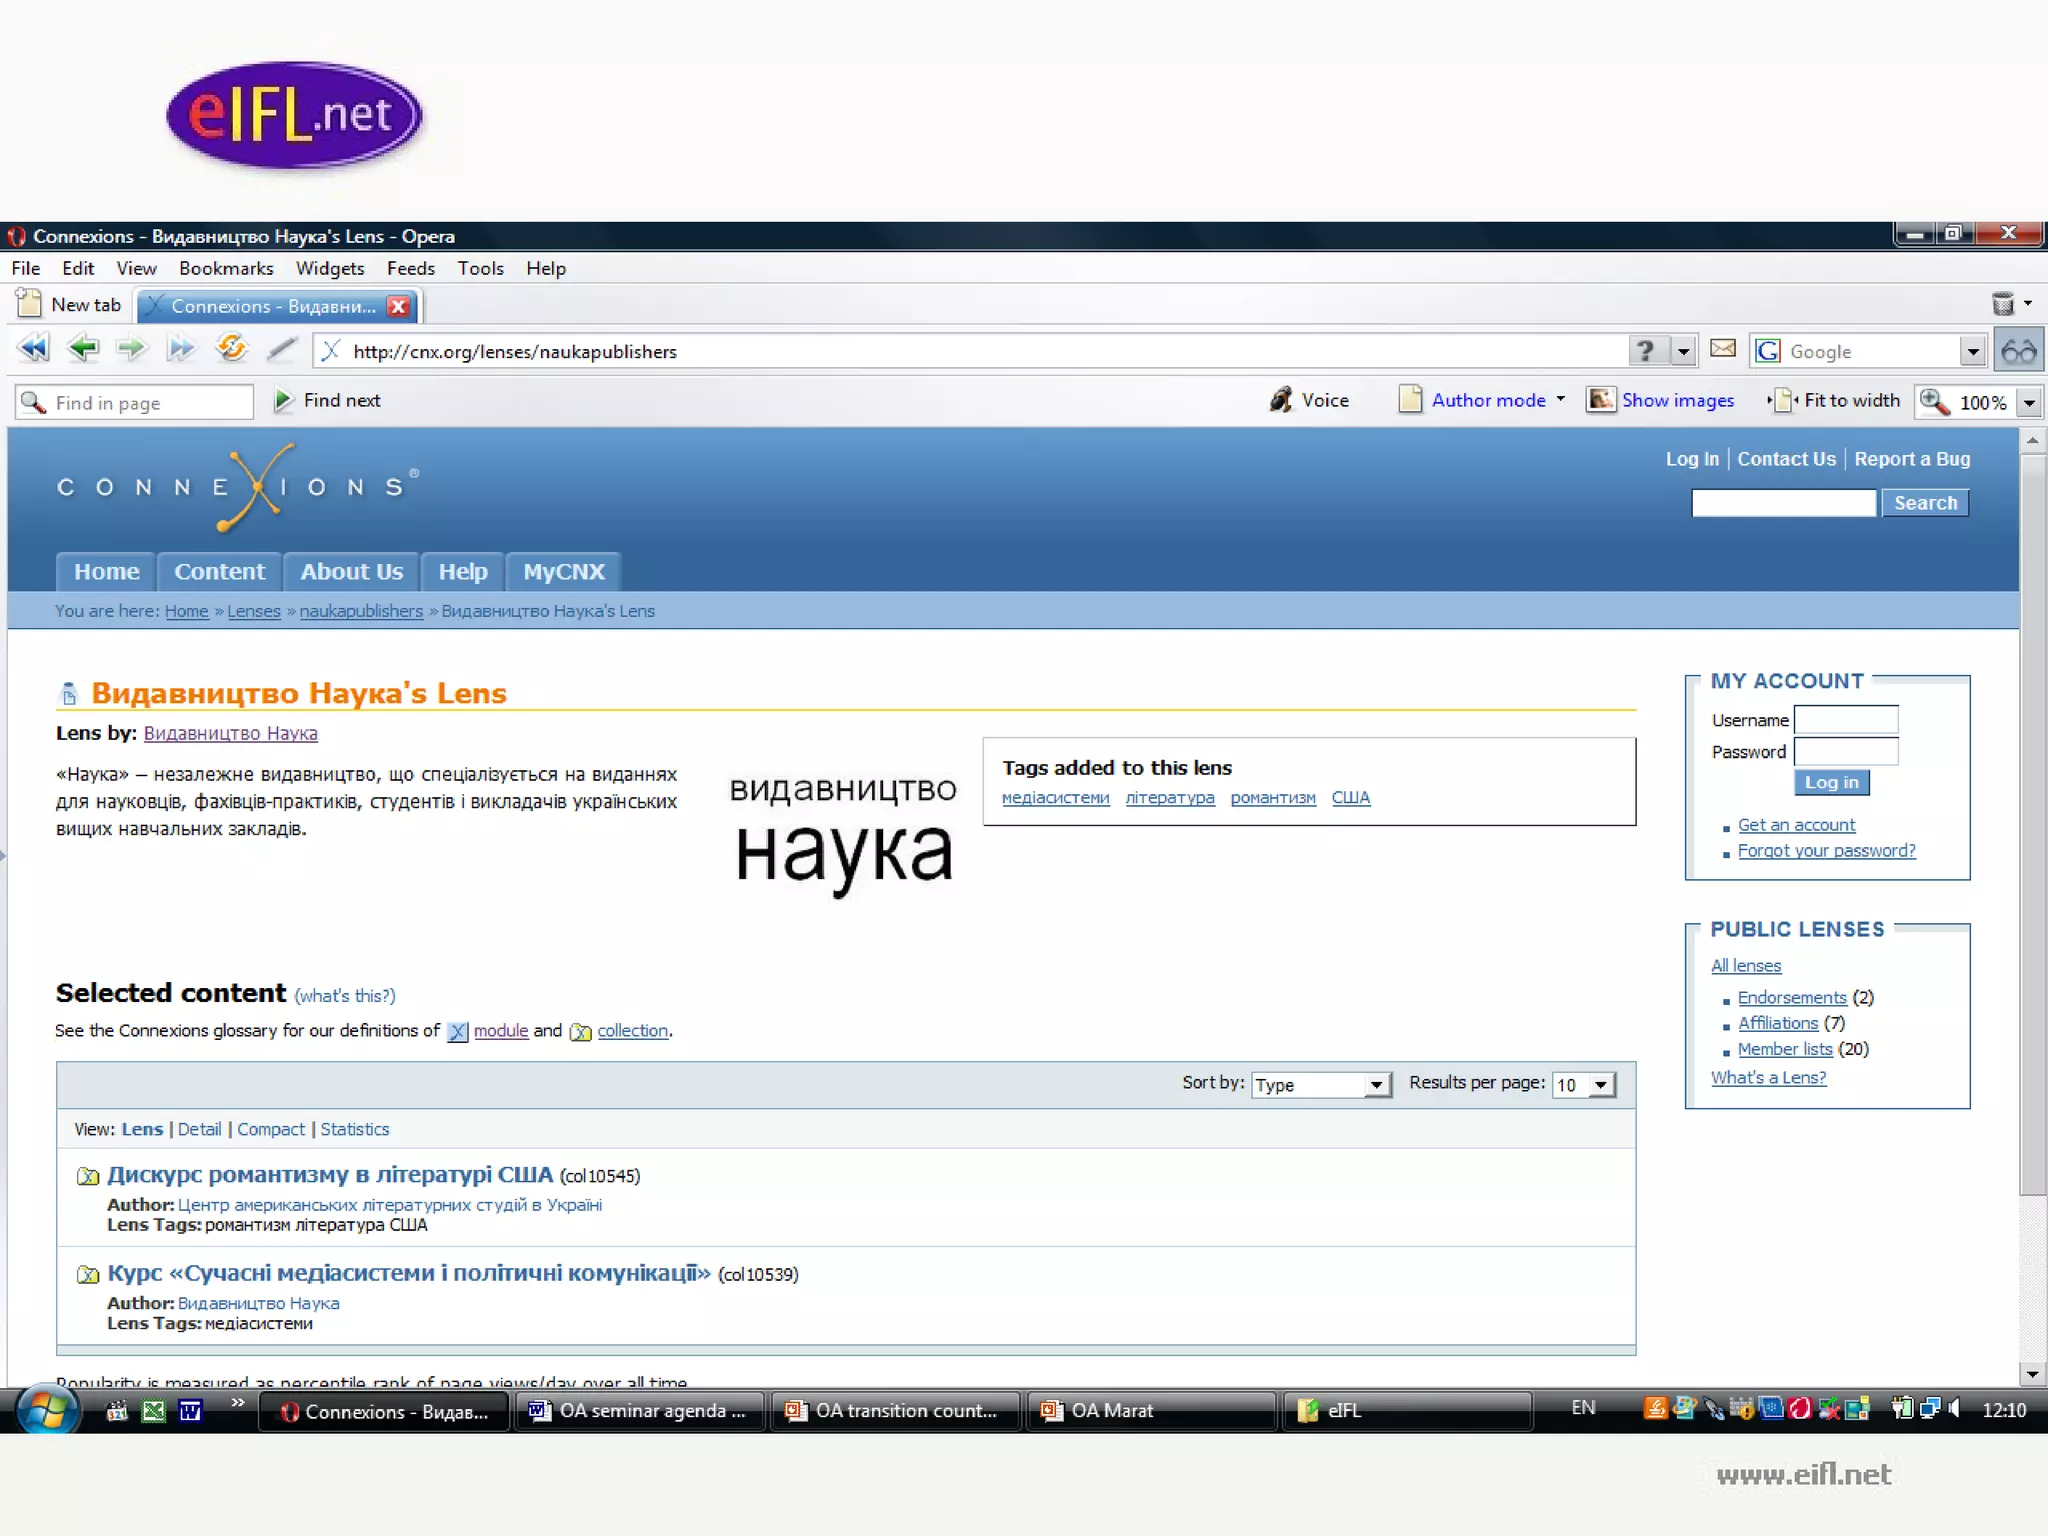Click the mail envelope icon in address bar
Image resolution: width=2048 pixels, height=1536 pixels.
click(x=1723, y=349)
